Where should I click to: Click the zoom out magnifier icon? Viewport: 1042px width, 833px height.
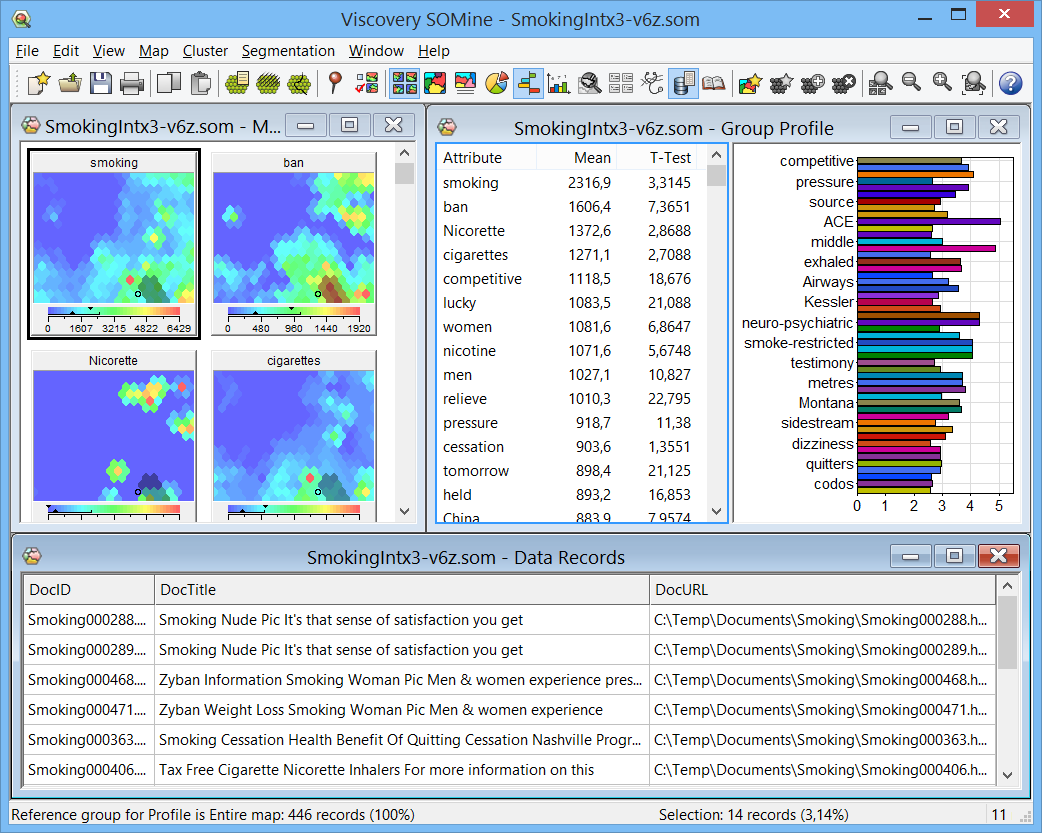point(911,83)
